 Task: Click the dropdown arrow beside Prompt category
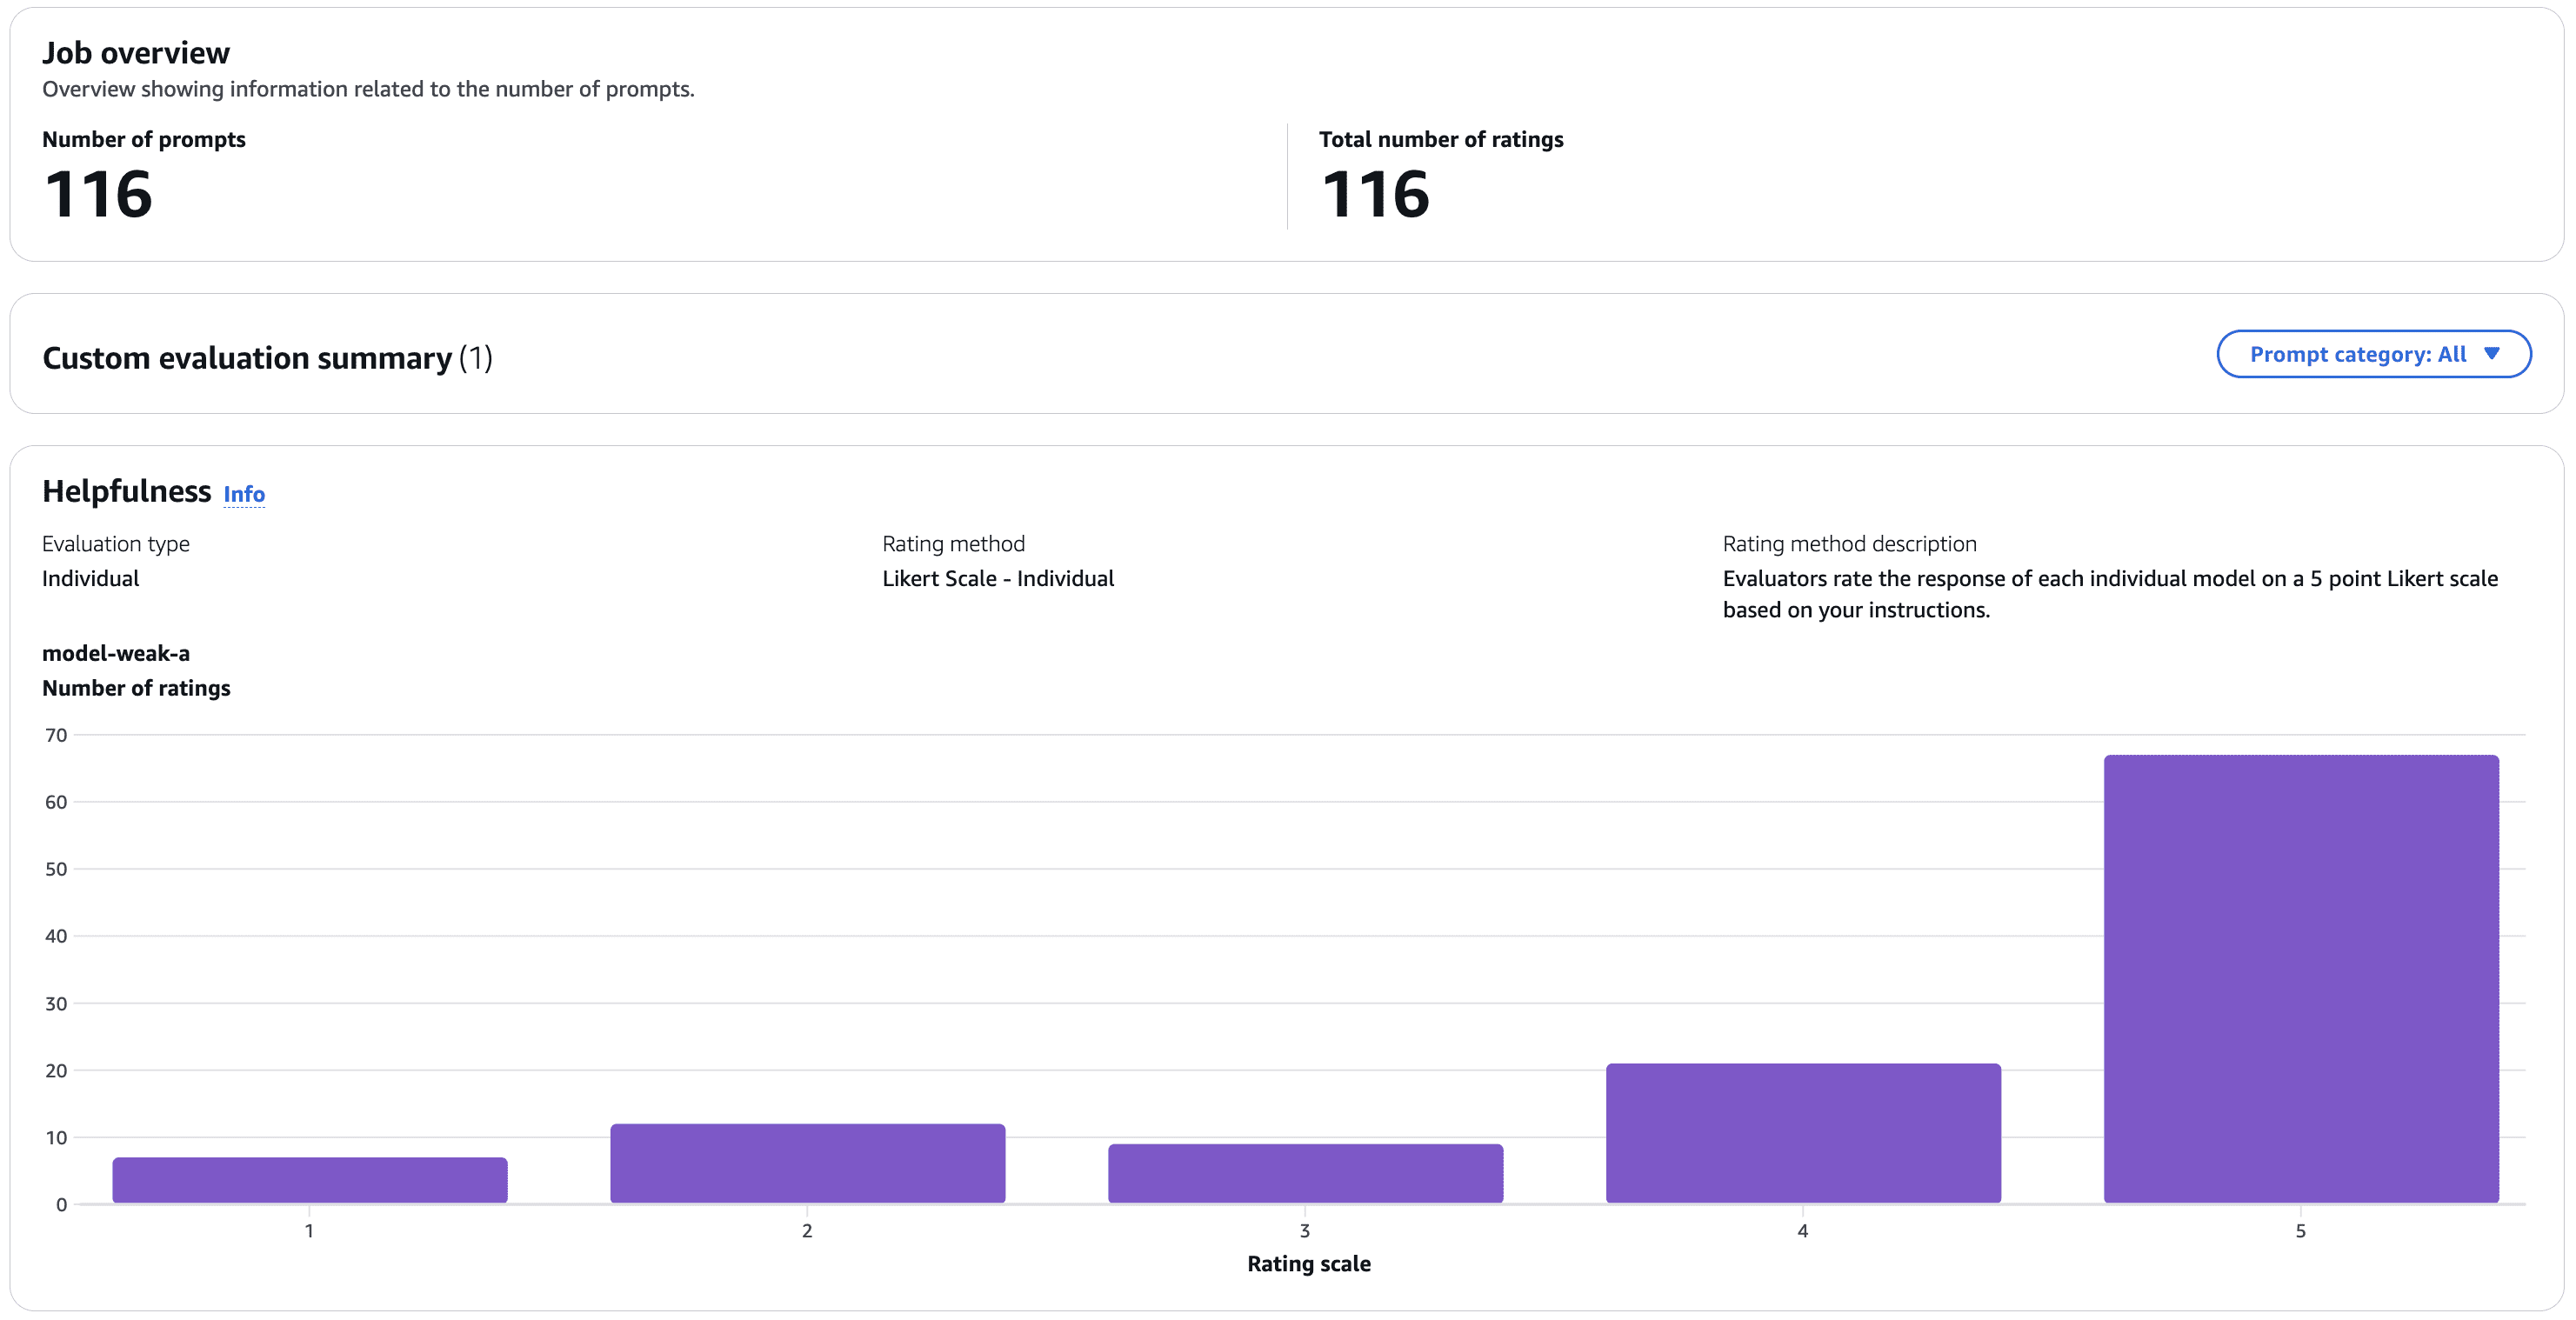pos(2491,353)
